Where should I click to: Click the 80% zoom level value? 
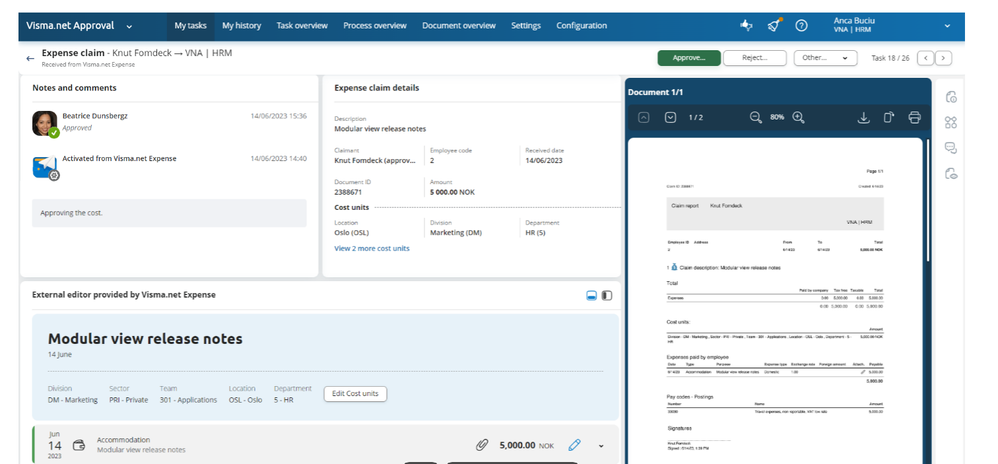tap(777, 118)
